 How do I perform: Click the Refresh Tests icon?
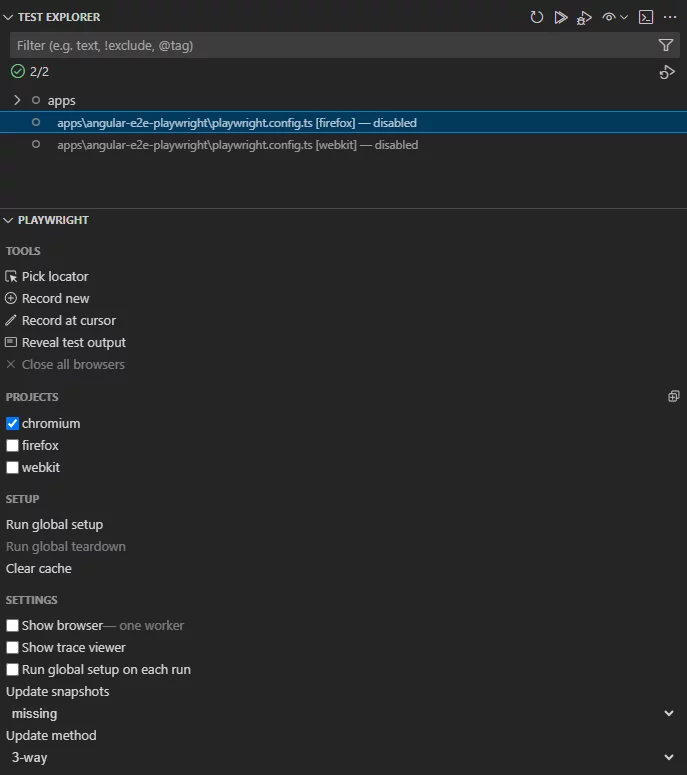click(x=537, y=17)
